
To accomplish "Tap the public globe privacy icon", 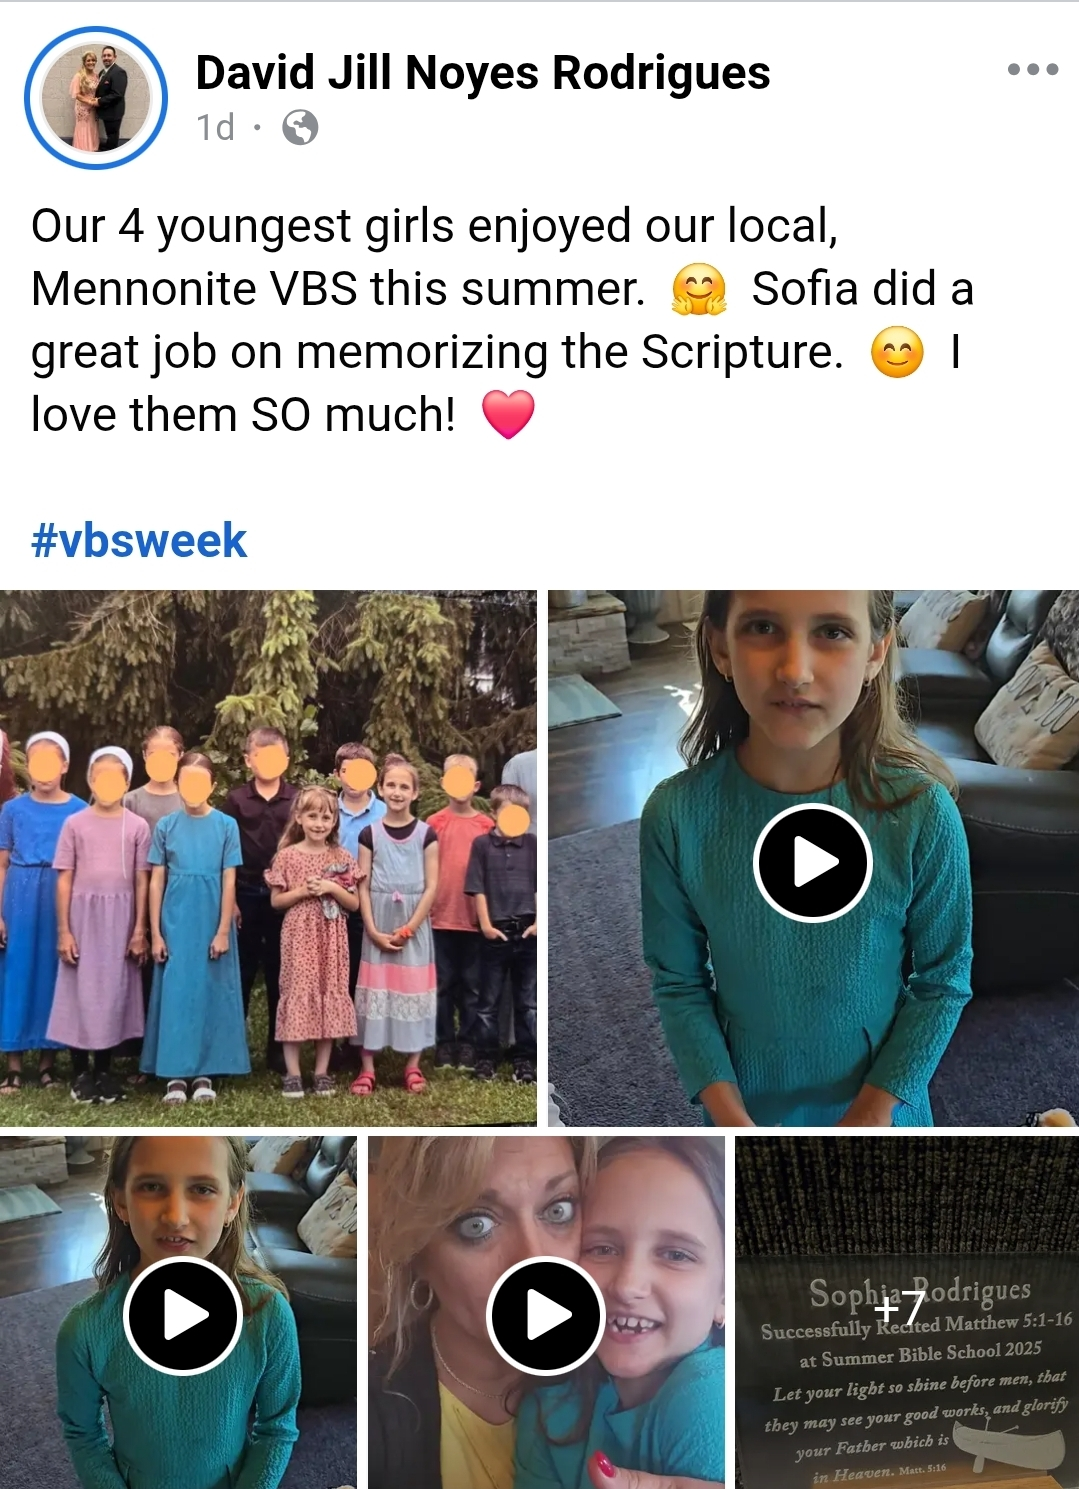I will [300, 128].
